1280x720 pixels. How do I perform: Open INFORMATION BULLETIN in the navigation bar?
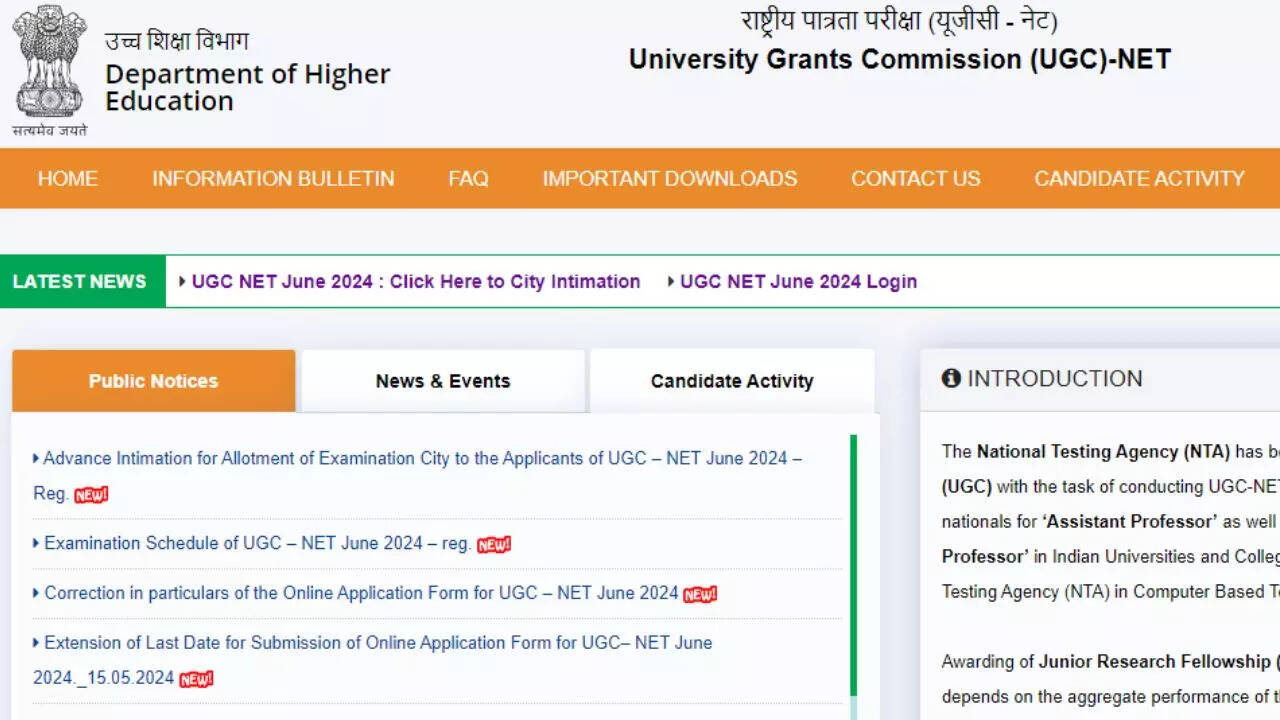click(273, 179)
